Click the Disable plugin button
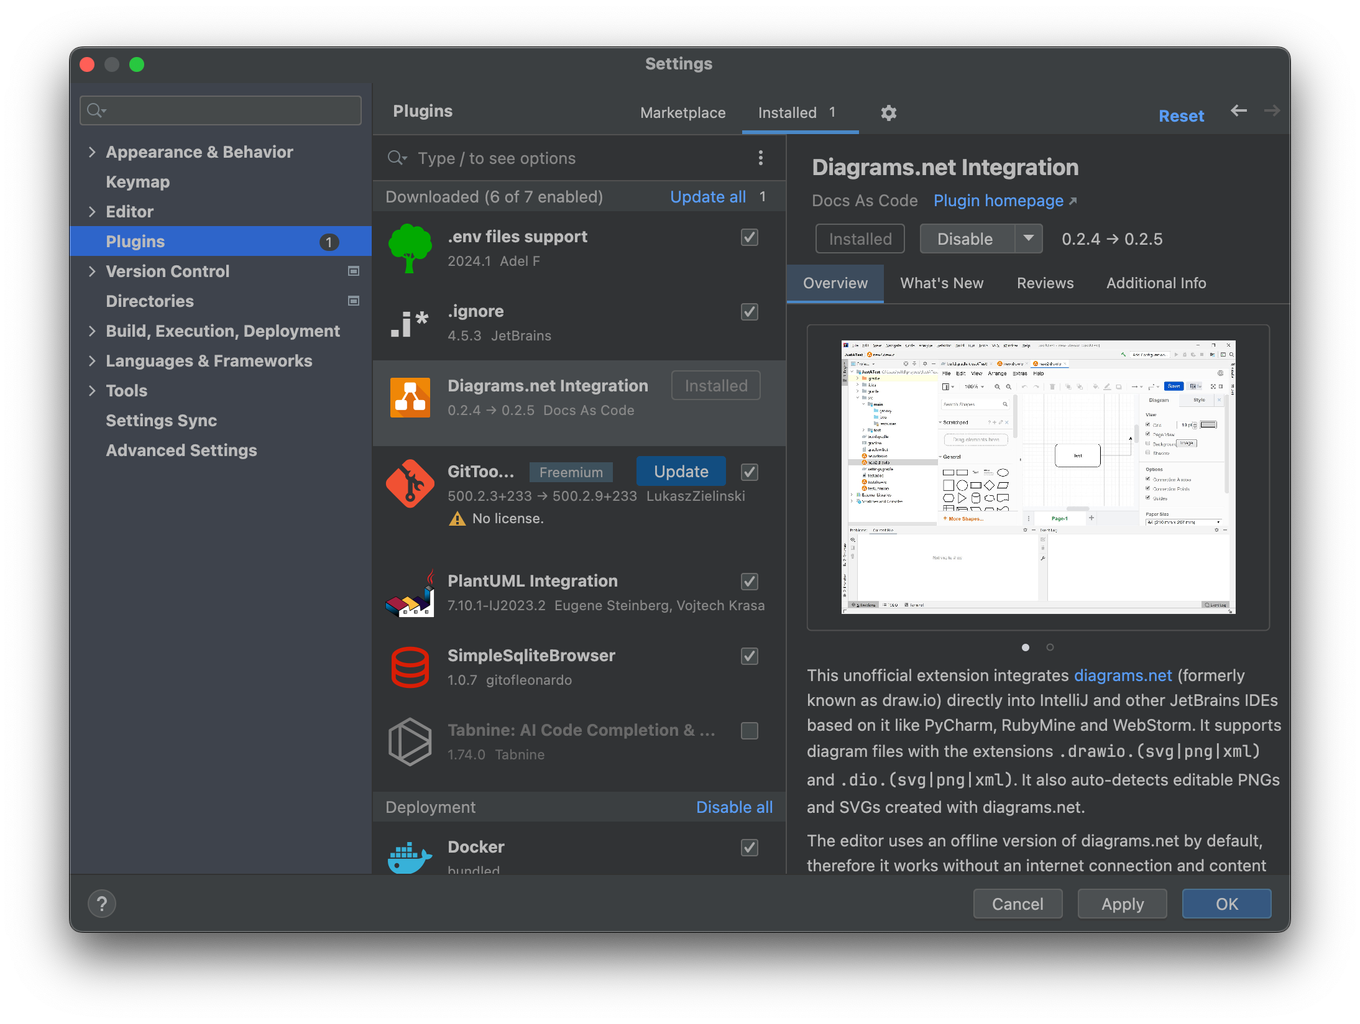 pyautogui.click(x=966, y=239)
